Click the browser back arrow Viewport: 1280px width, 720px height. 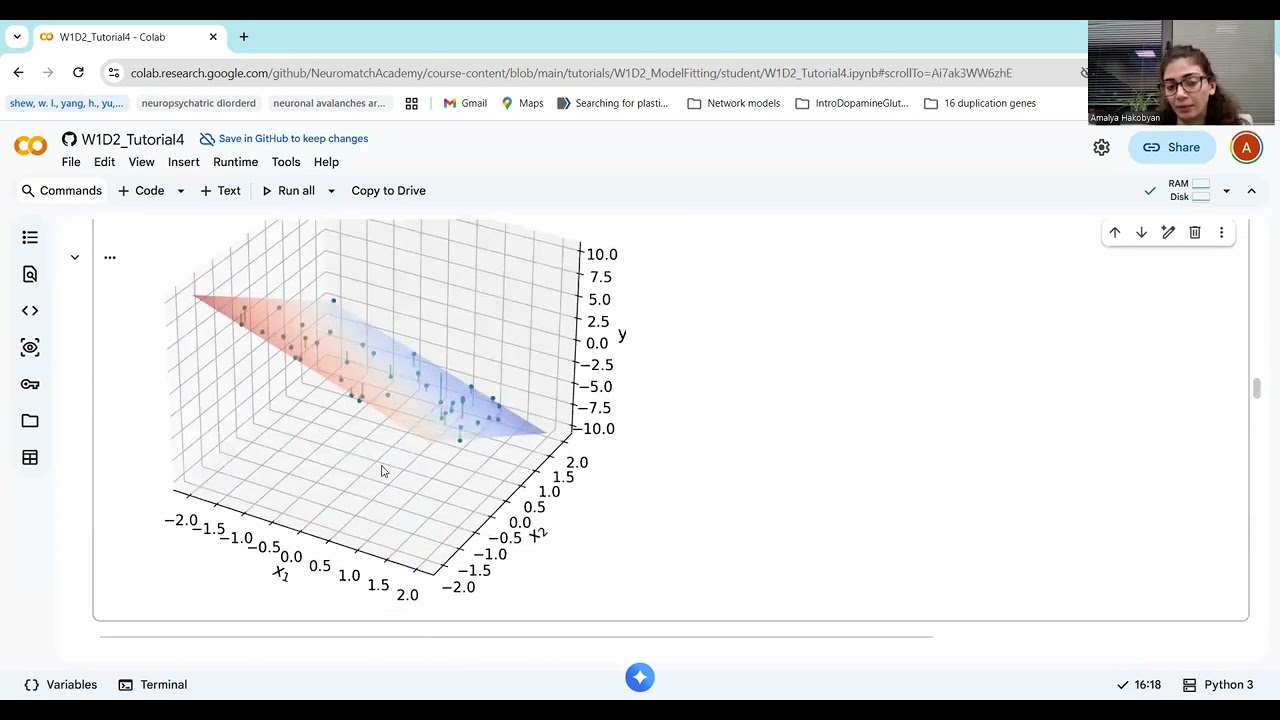click(x=18, y=72)
